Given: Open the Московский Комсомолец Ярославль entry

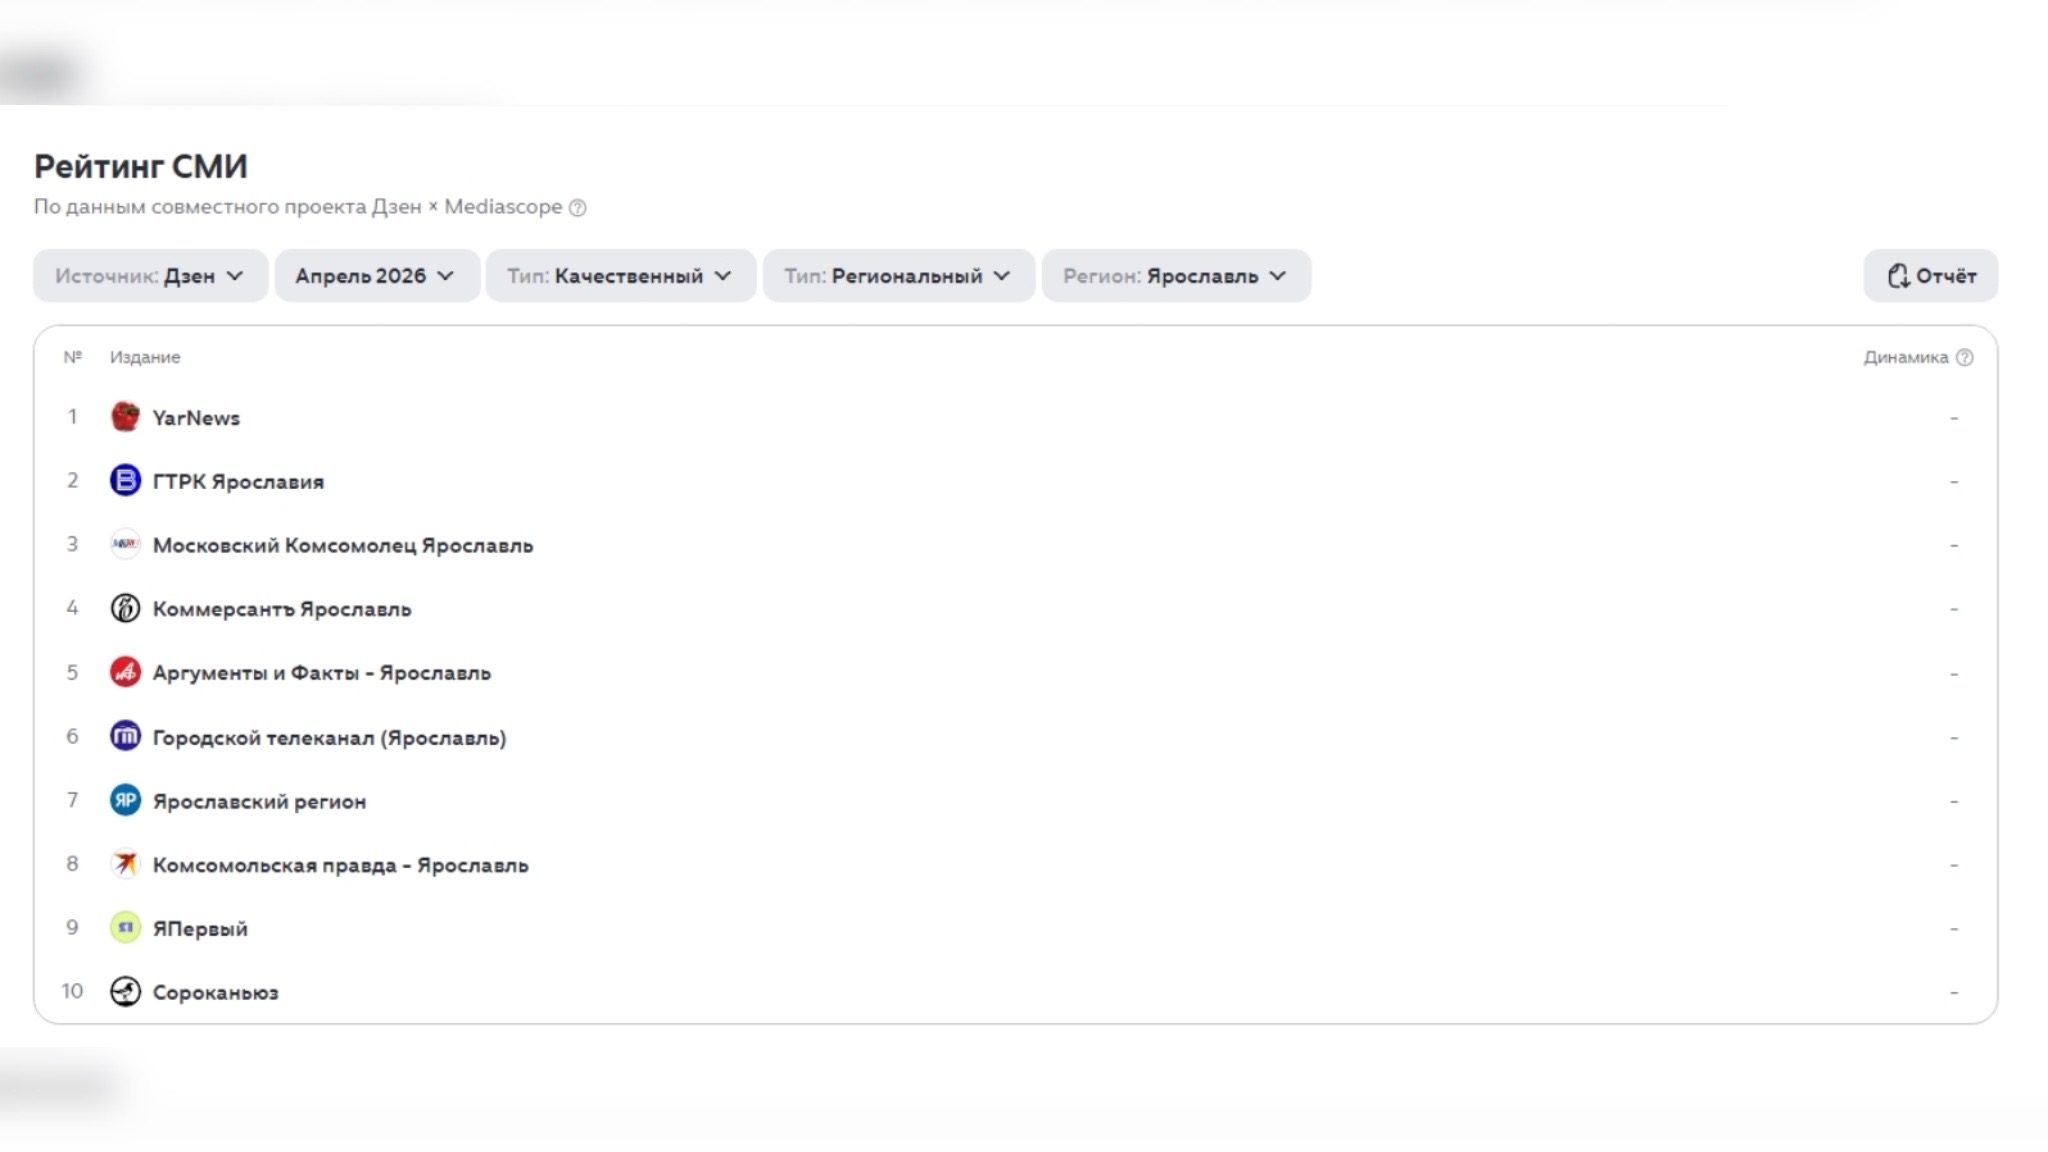Looking at the screenshot, I should (x=343, y=545).
